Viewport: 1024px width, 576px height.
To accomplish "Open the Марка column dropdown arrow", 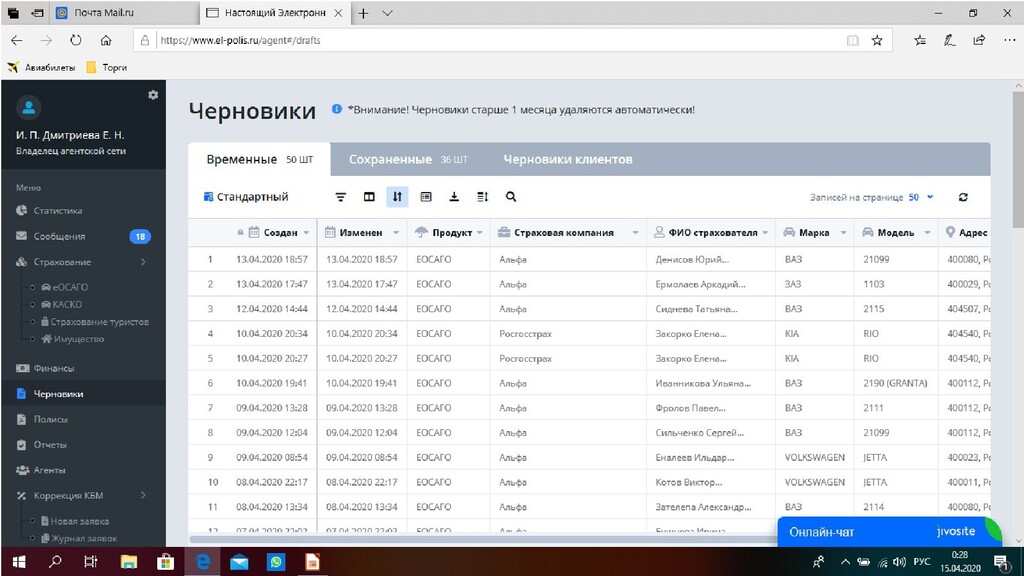I will click(x=843, y=233).
